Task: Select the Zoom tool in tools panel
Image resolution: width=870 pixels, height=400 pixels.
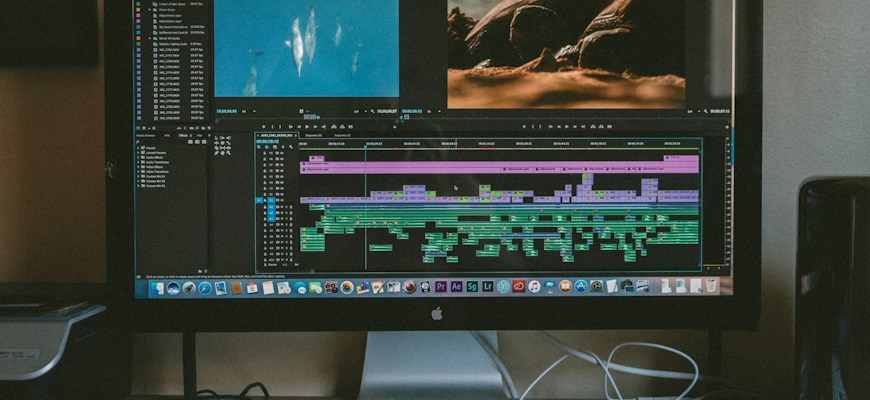Action: (229, 153)
